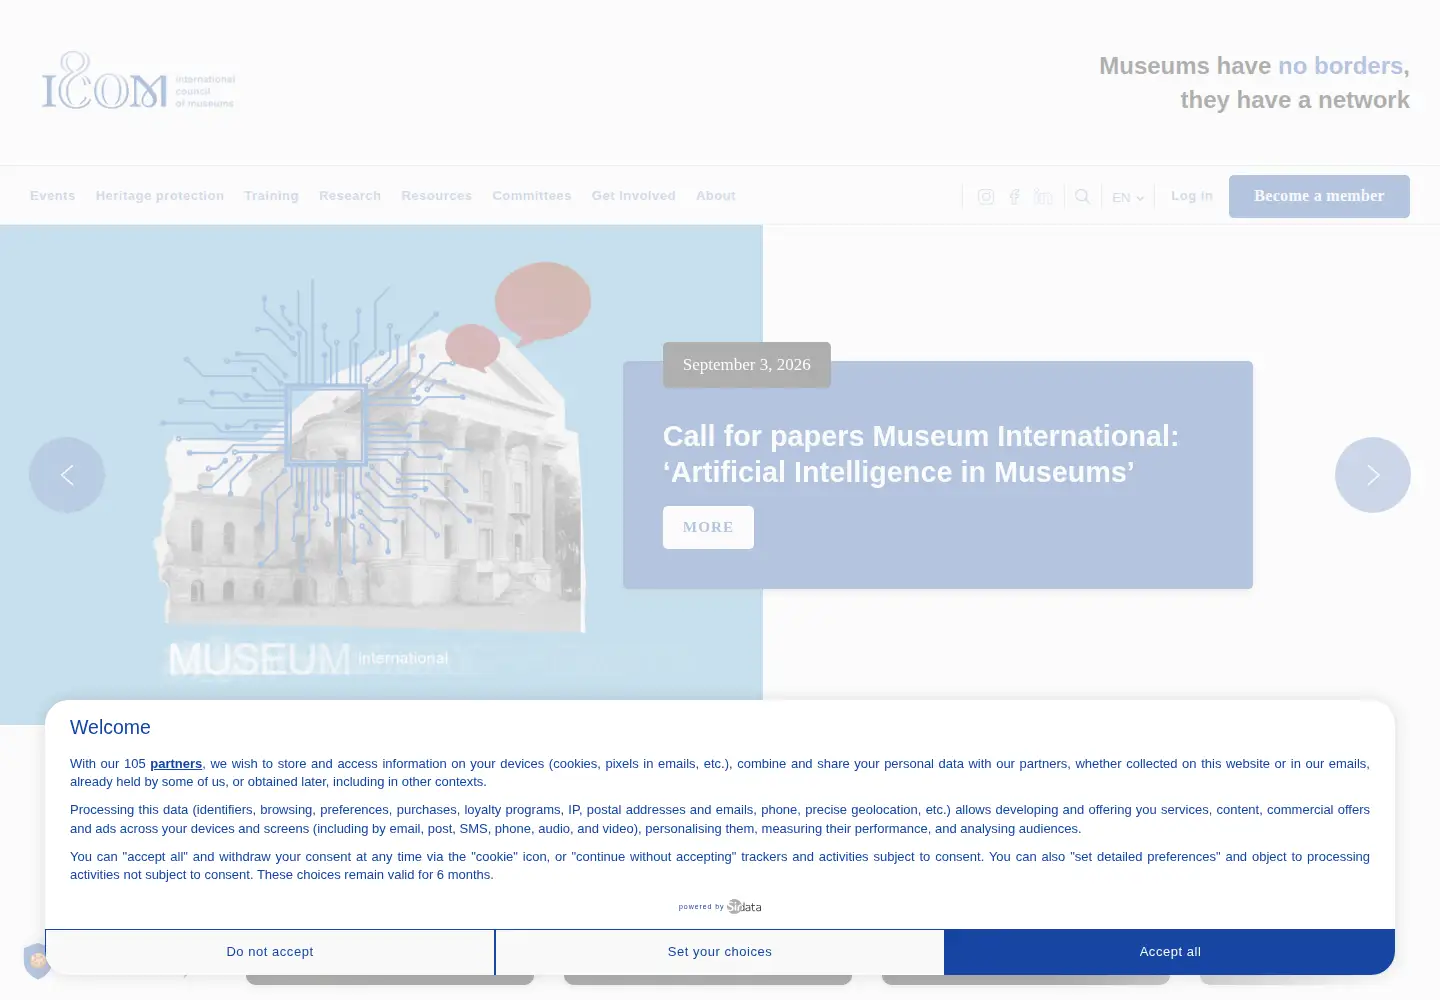
Task: Go to previous slide arrow
Action: (67, 475)
